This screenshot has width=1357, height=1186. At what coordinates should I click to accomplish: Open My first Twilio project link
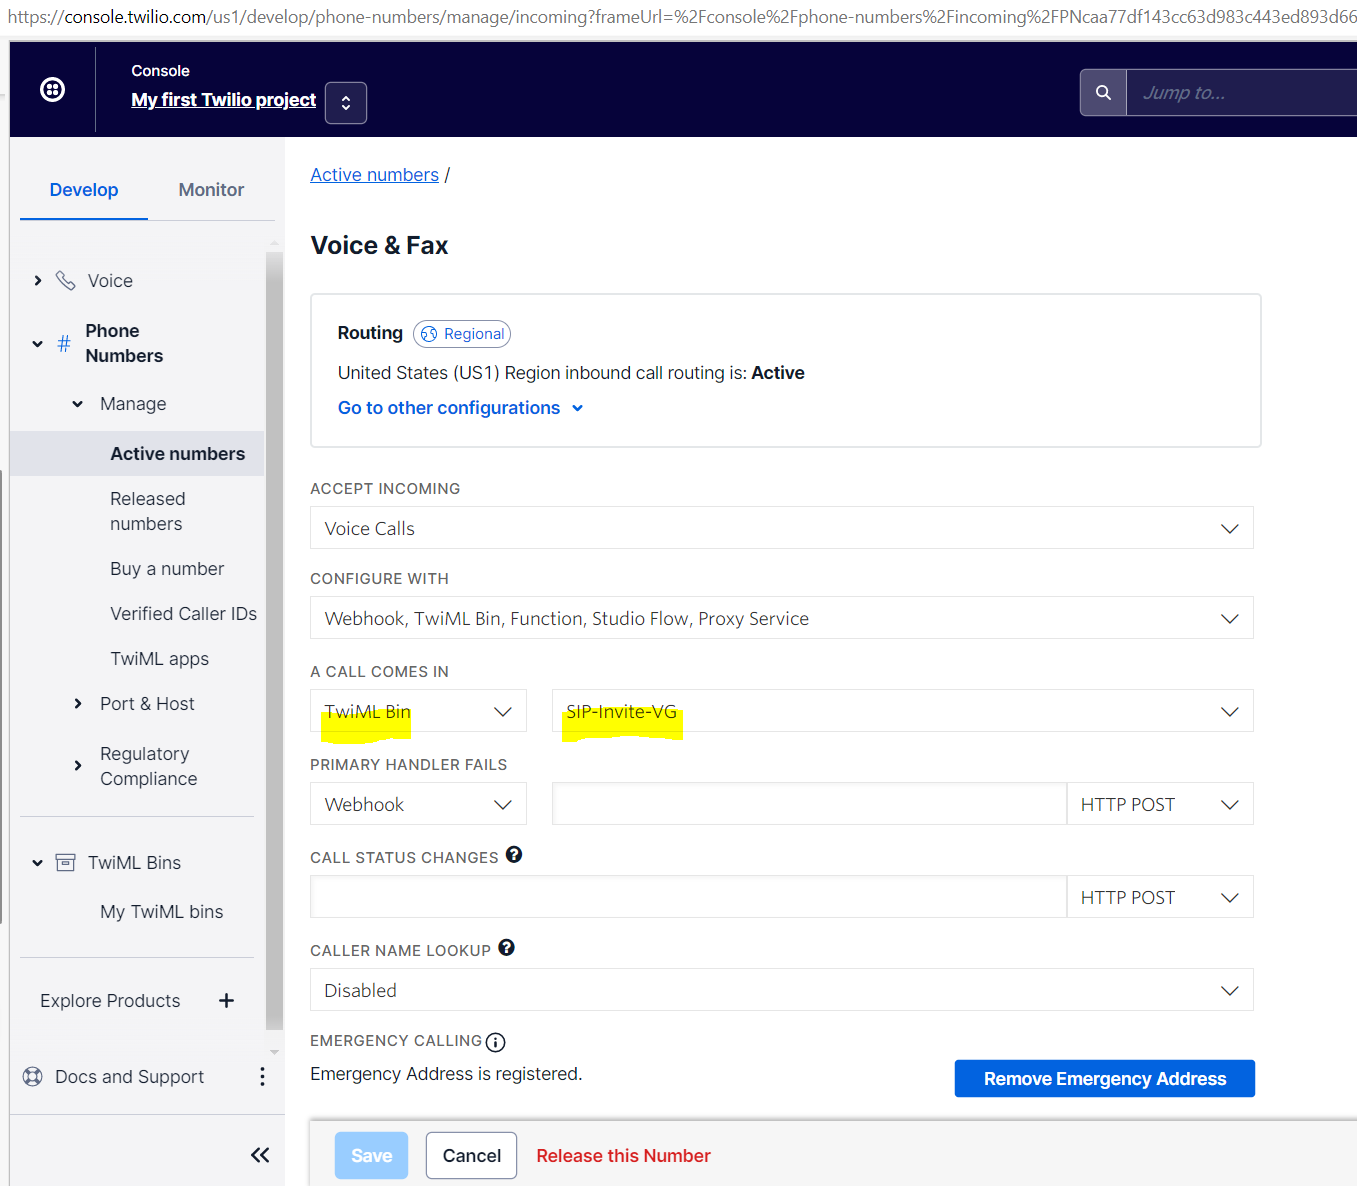[224, 100]
